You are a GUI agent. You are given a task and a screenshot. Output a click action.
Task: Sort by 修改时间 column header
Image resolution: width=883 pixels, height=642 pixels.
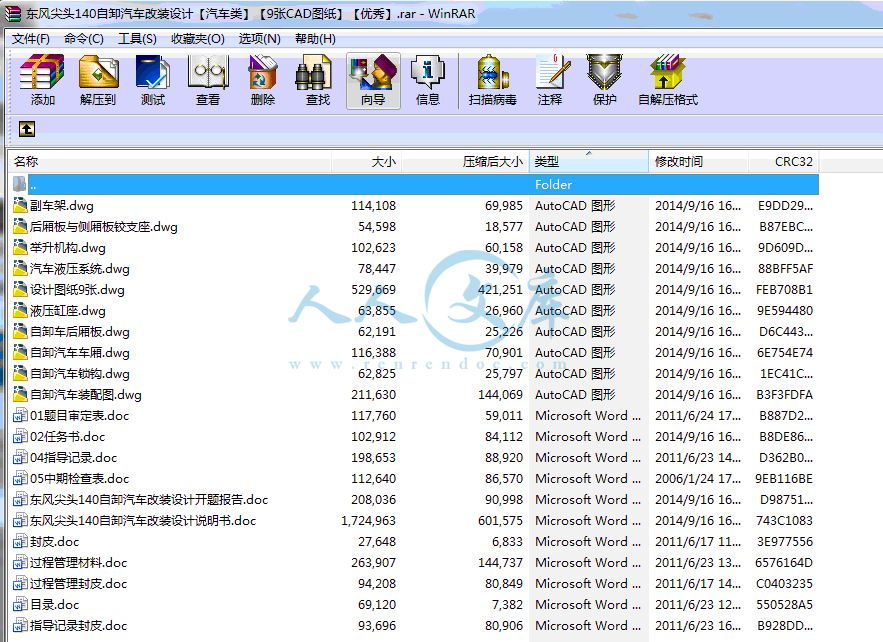[x=698, y=162]
